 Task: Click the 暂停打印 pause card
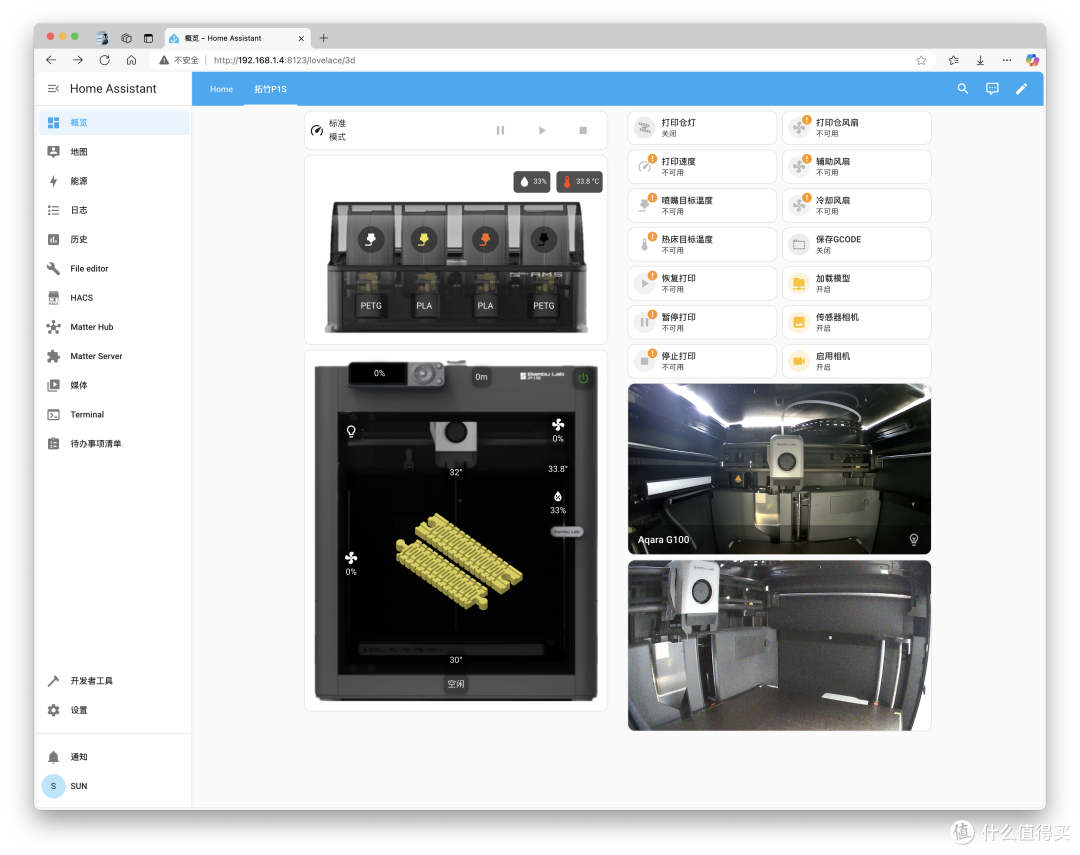pyautogui.click(x=702, y=322)
